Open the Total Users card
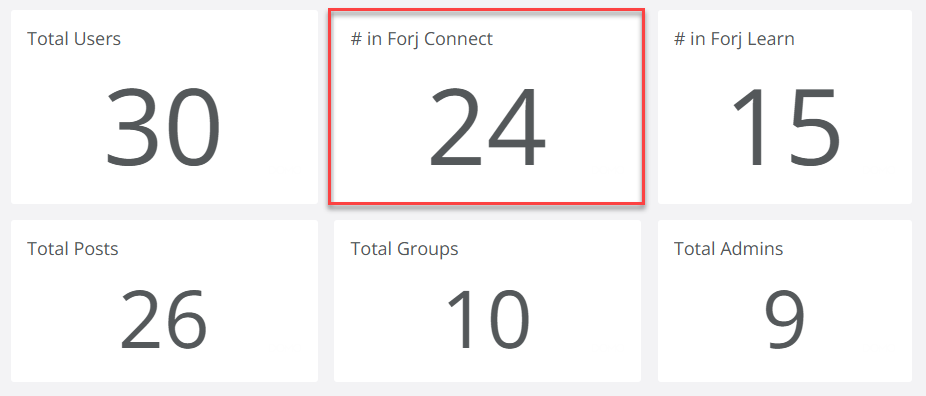The height and width of the screenshot is (396, 926). click(164, 107)
